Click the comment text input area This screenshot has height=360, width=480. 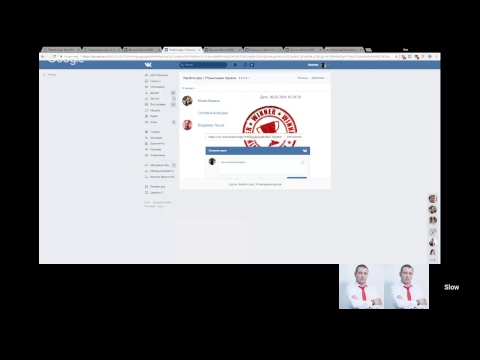262,166
